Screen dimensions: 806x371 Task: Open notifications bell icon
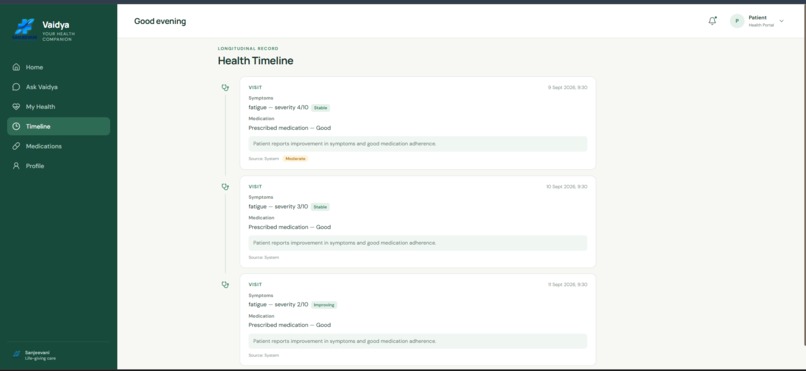pos(712,21)
